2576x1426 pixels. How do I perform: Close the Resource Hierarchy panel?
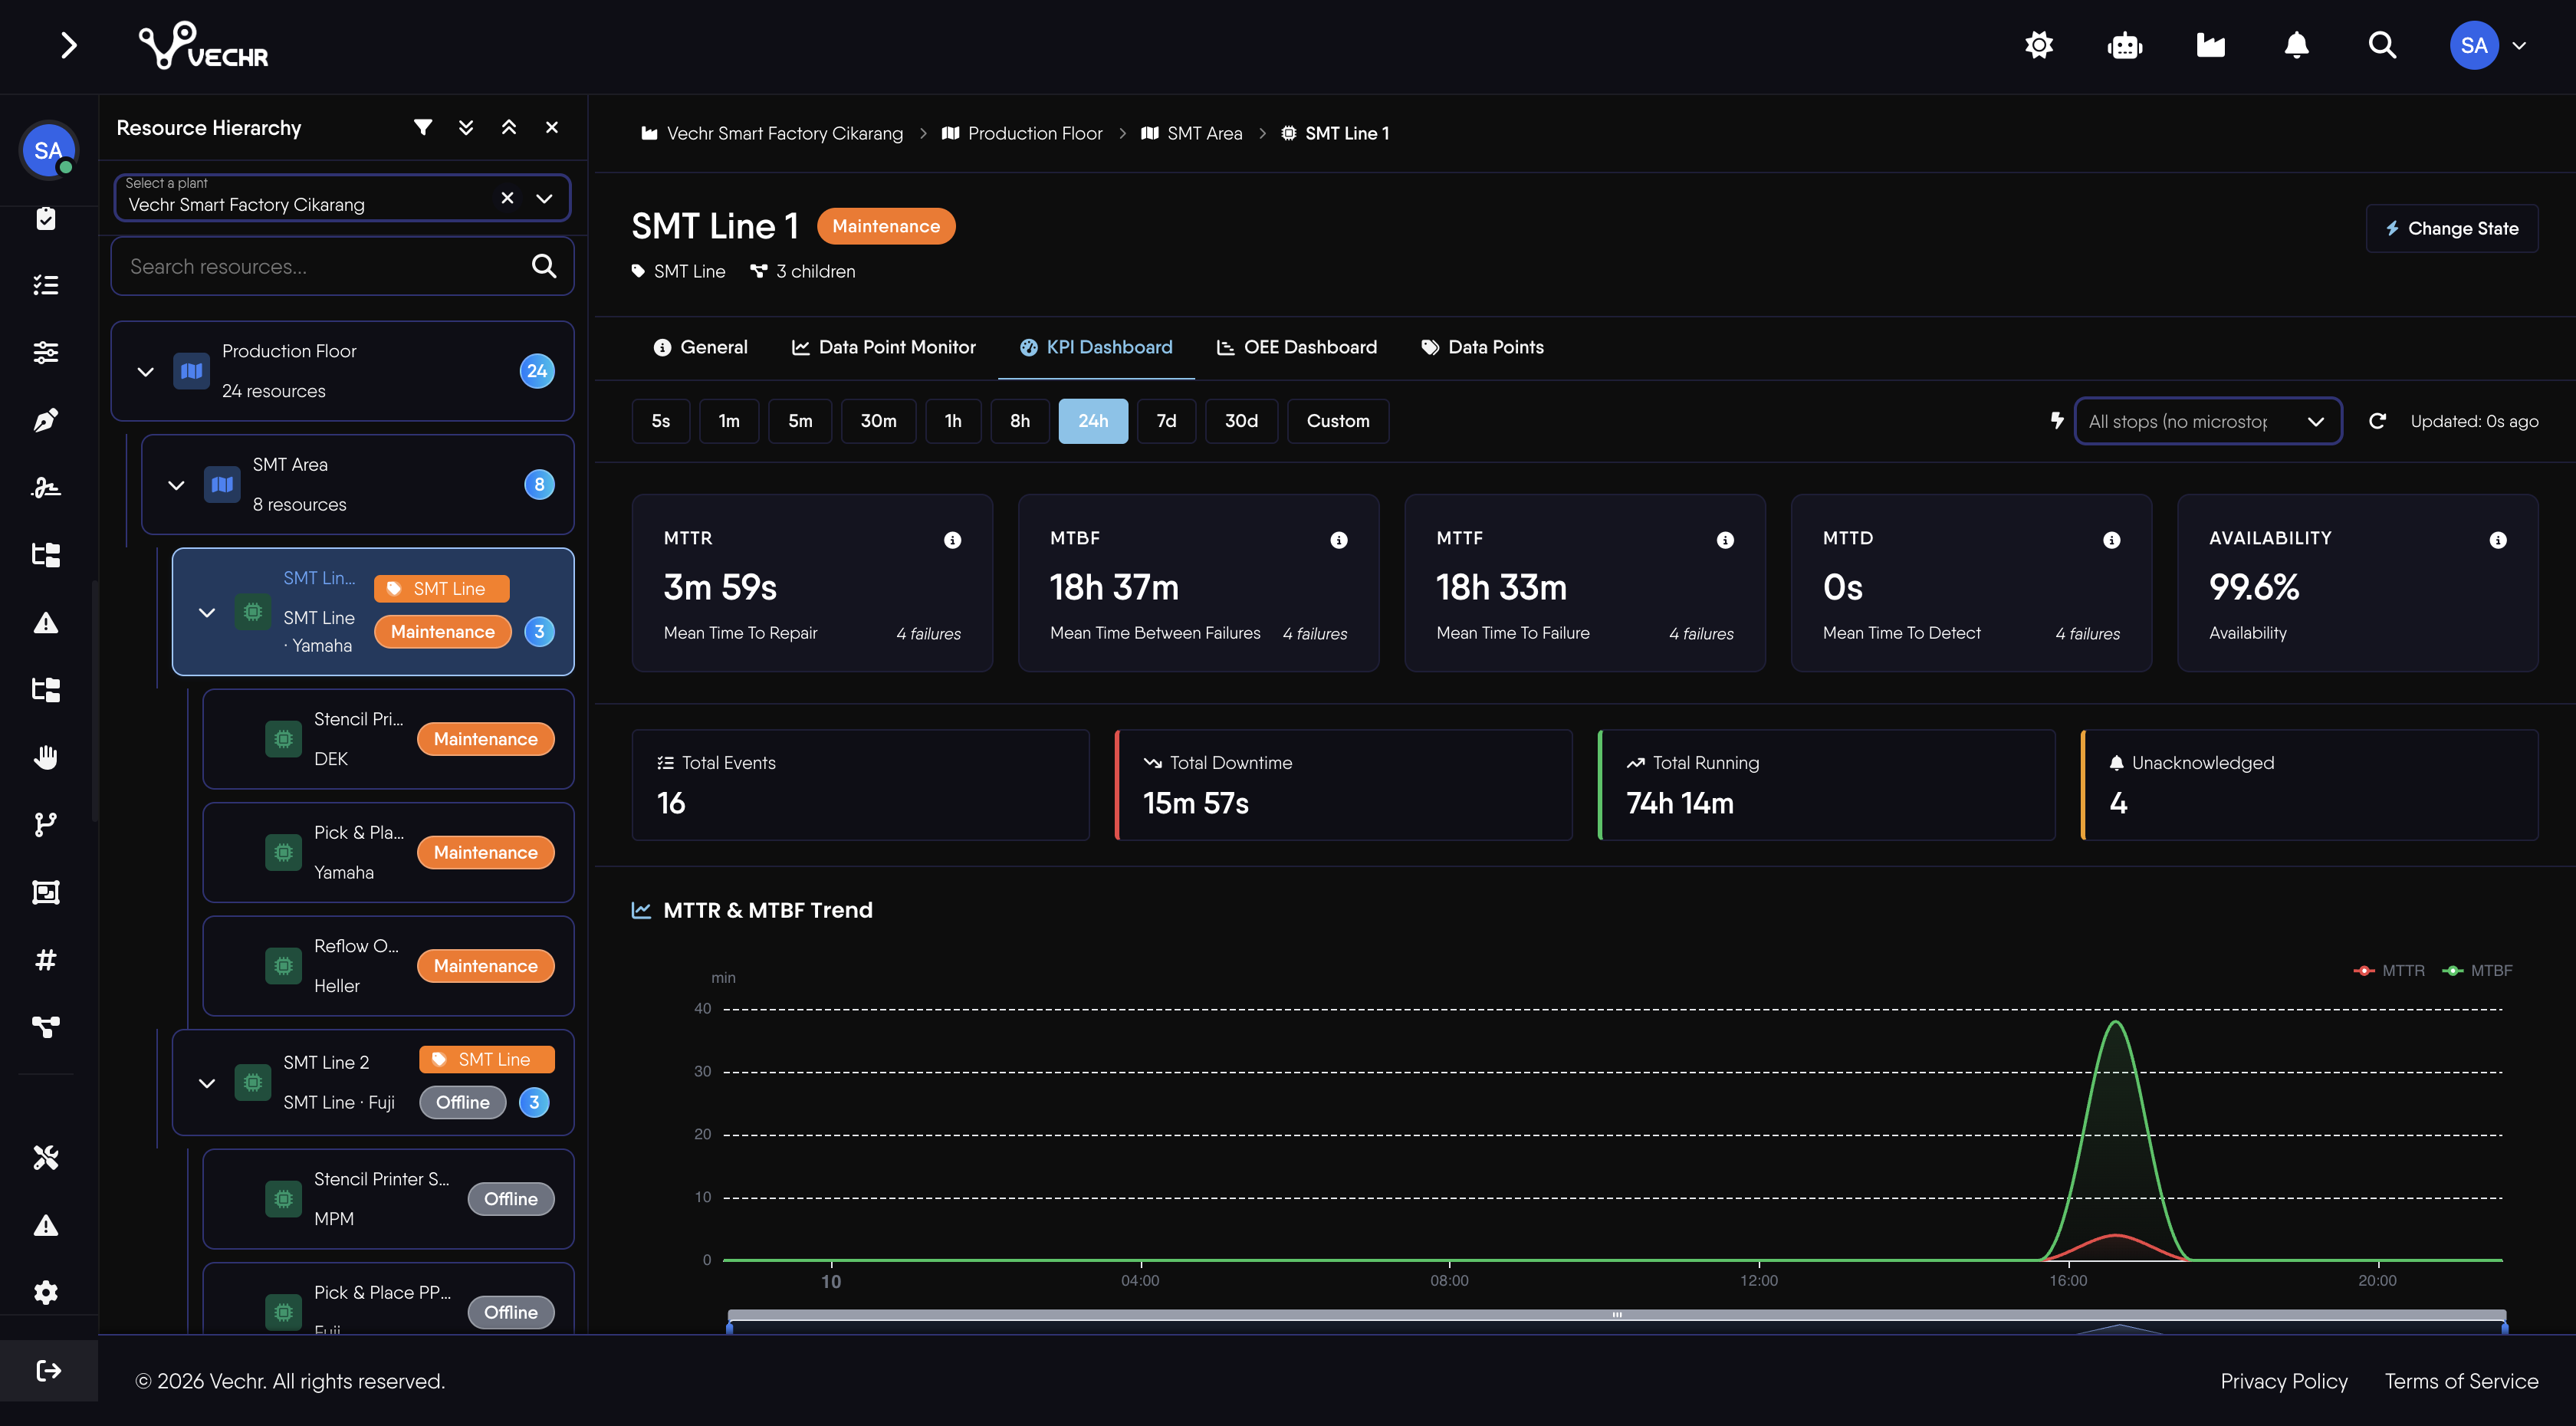(552, 127)
